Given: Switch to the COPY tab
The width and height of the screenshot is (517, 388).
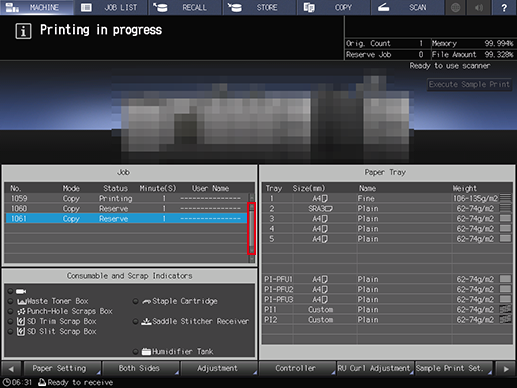Looking at the screenshot, I should click(333, 7).
